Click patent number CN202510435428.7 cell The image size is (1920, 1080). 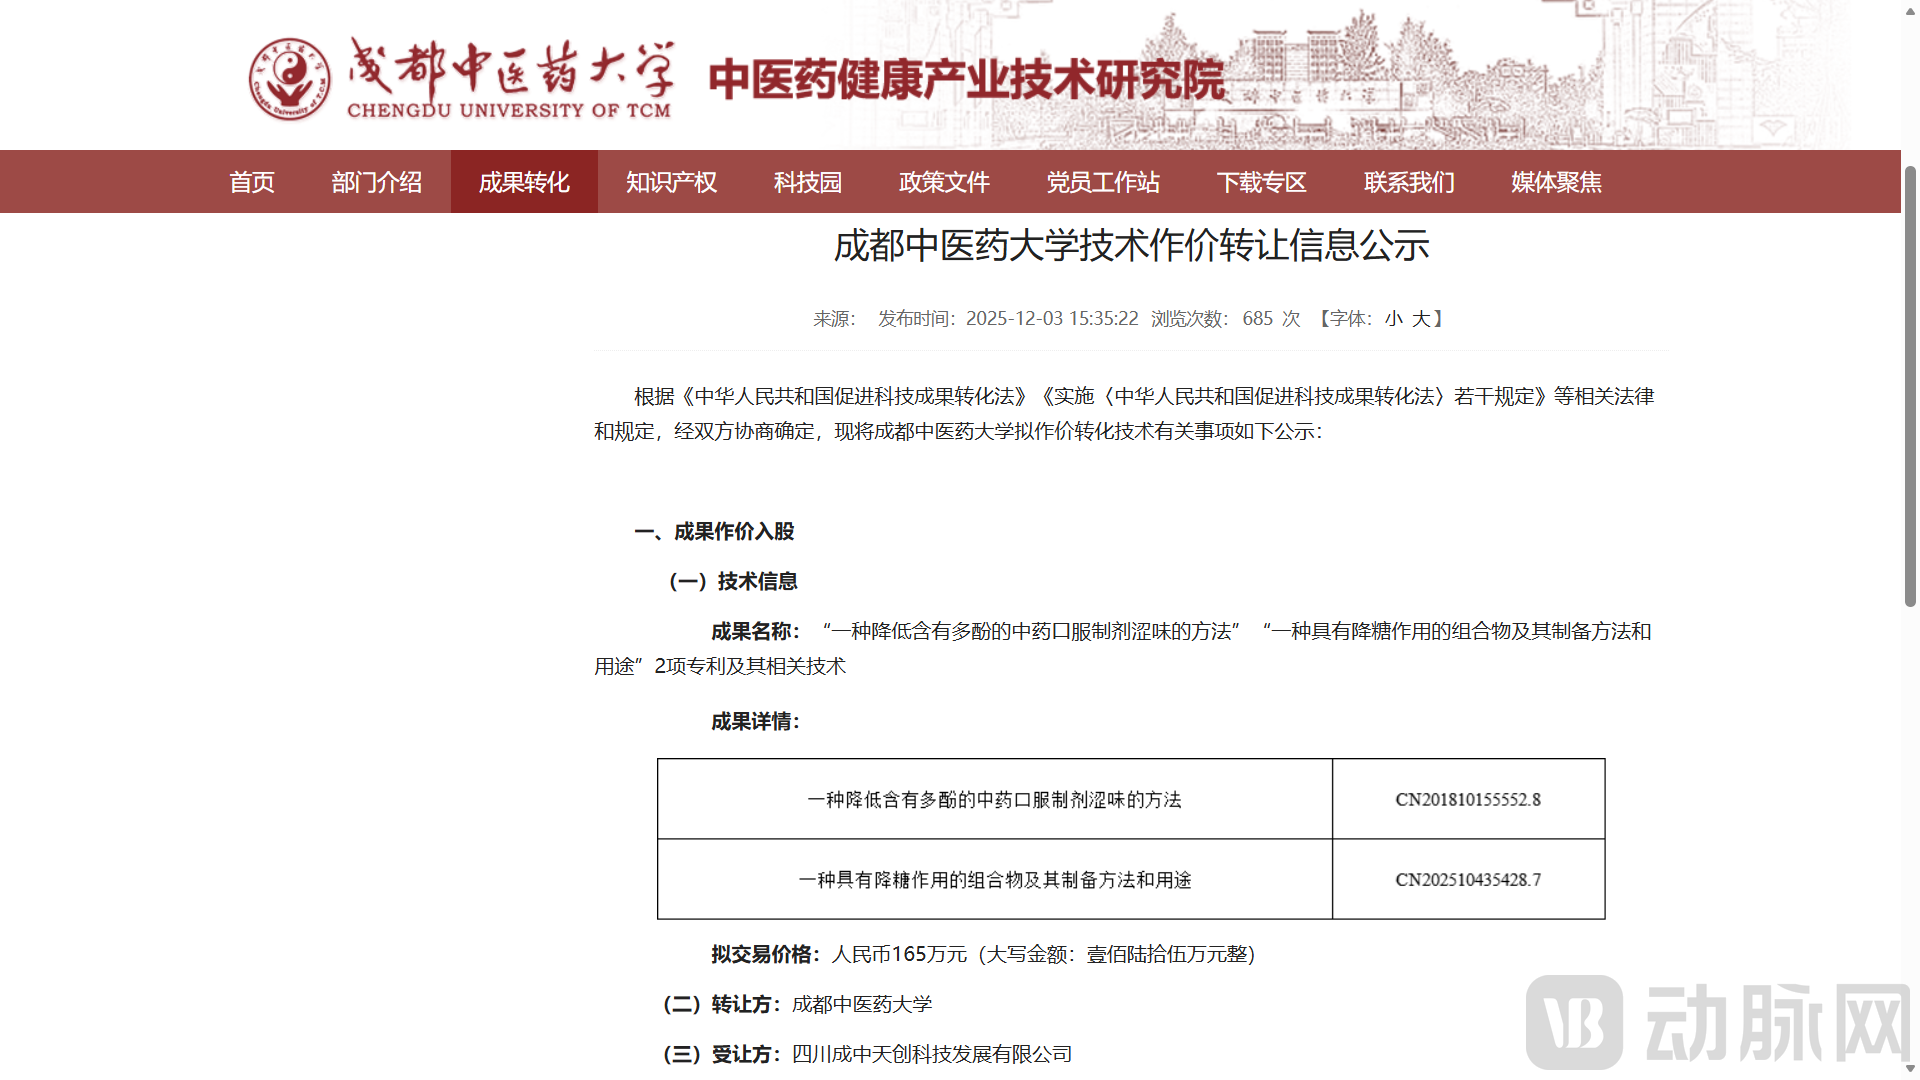pyautogui.click(x=1468, y=879)
